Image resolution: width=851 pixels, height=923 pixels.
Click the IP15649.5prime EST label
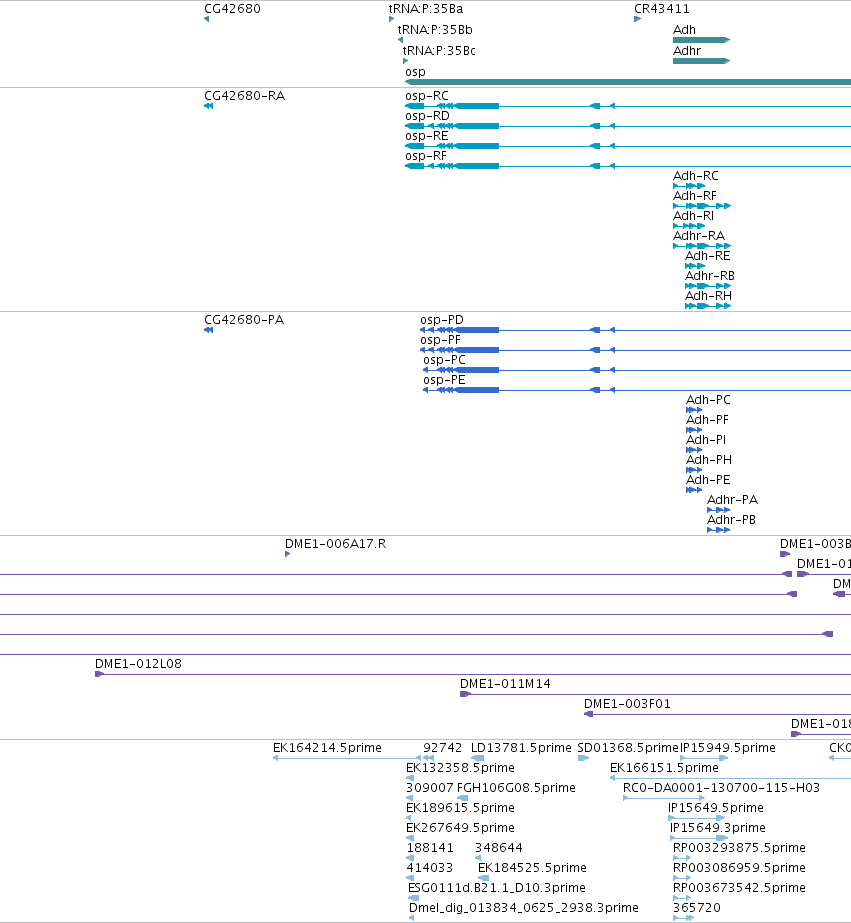click(x=716, y=808)
